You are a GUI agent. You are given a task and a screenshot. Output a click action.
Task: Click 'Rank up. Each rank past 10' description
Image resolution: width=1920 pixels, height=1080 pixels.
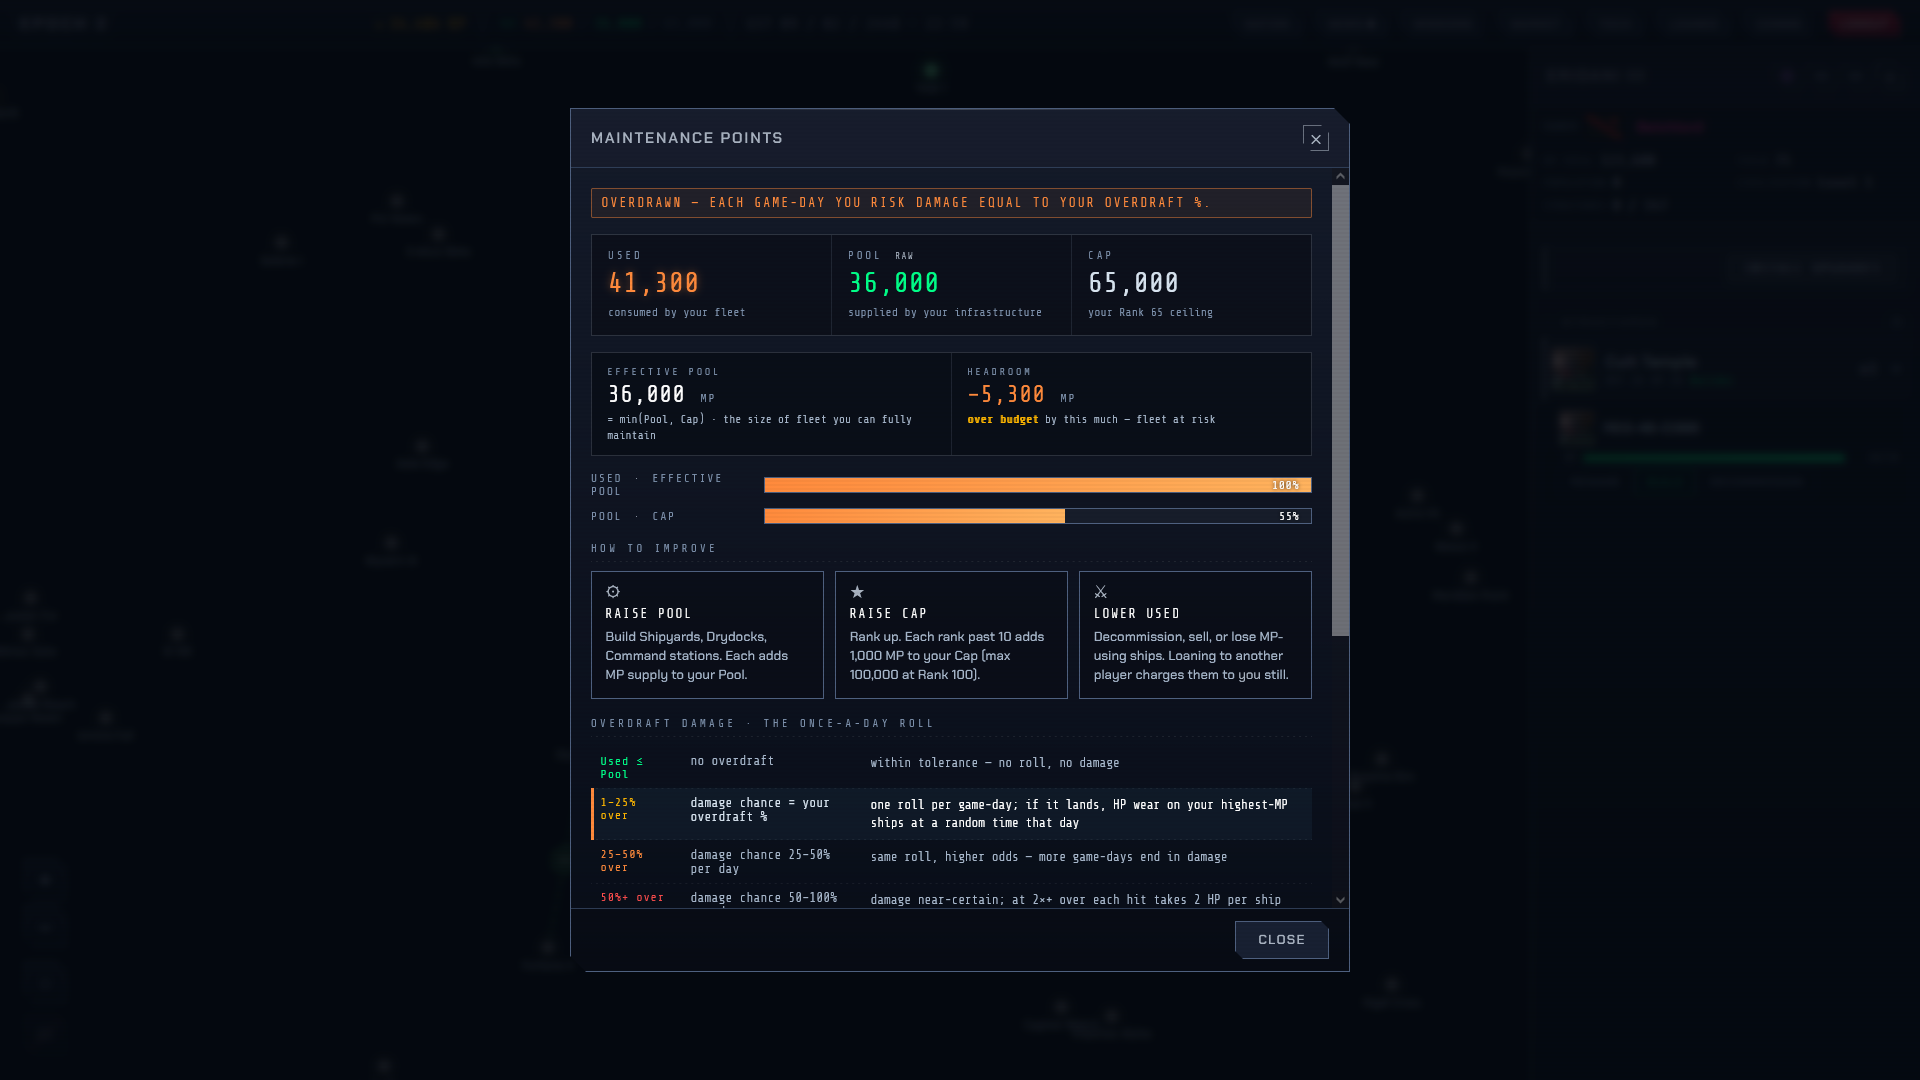[x=947, y=656]
